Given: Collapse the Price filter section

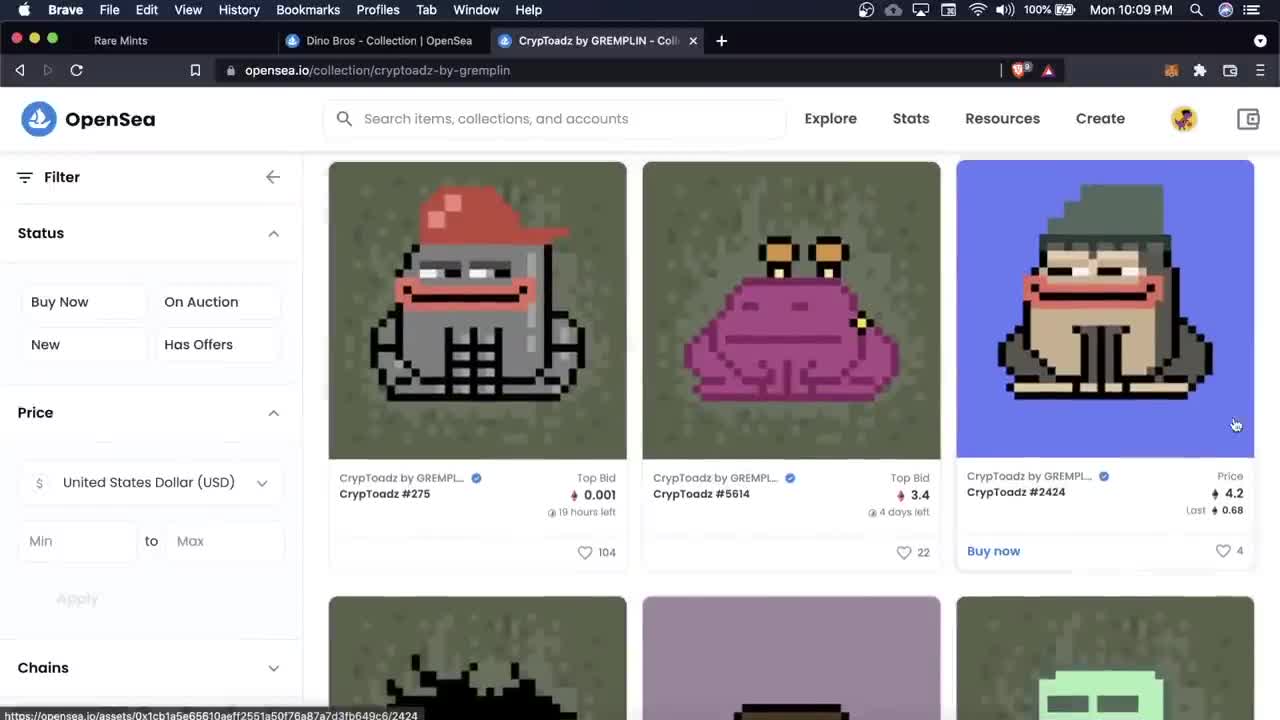Looking at the screenshot, I should (x=273, y=413).
